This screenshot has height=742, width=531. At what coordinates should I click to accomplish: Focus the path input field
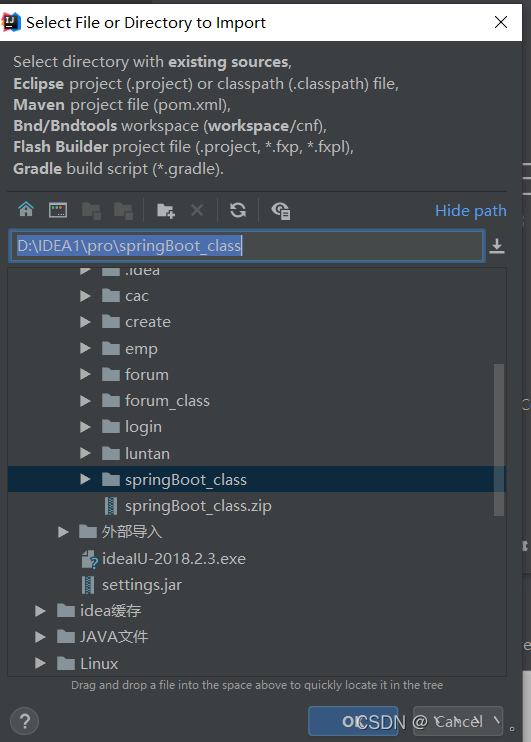click(x=247, y=246)
